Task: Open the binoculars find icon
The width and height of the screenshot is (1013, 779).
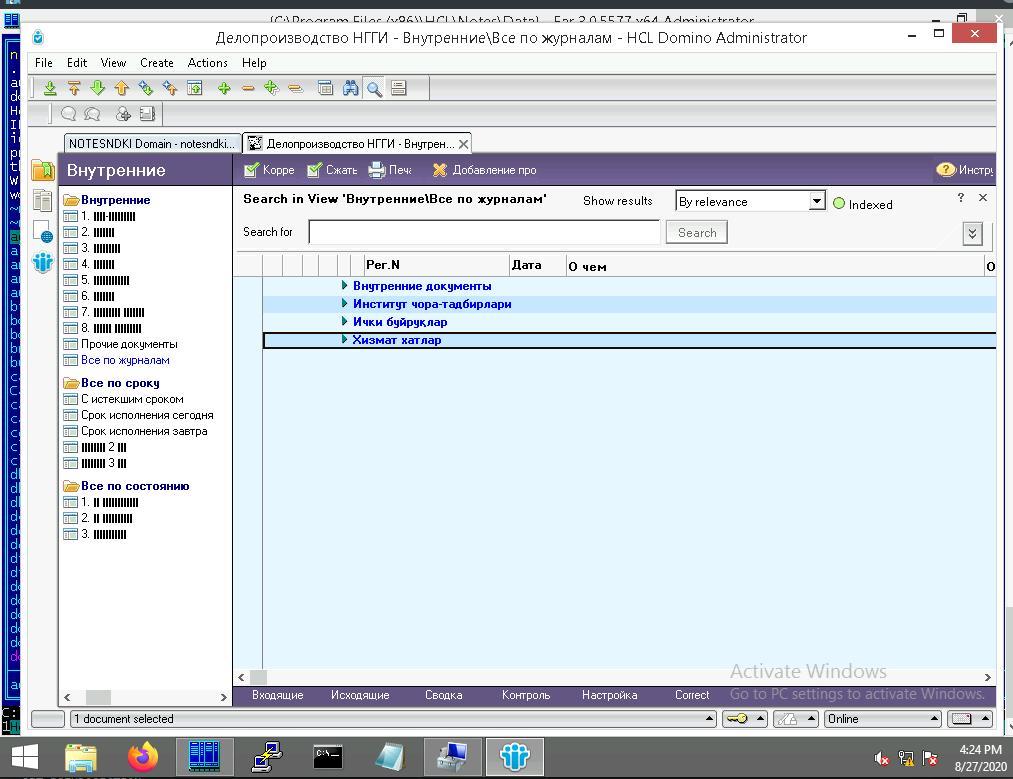Action: click(350, 88)
